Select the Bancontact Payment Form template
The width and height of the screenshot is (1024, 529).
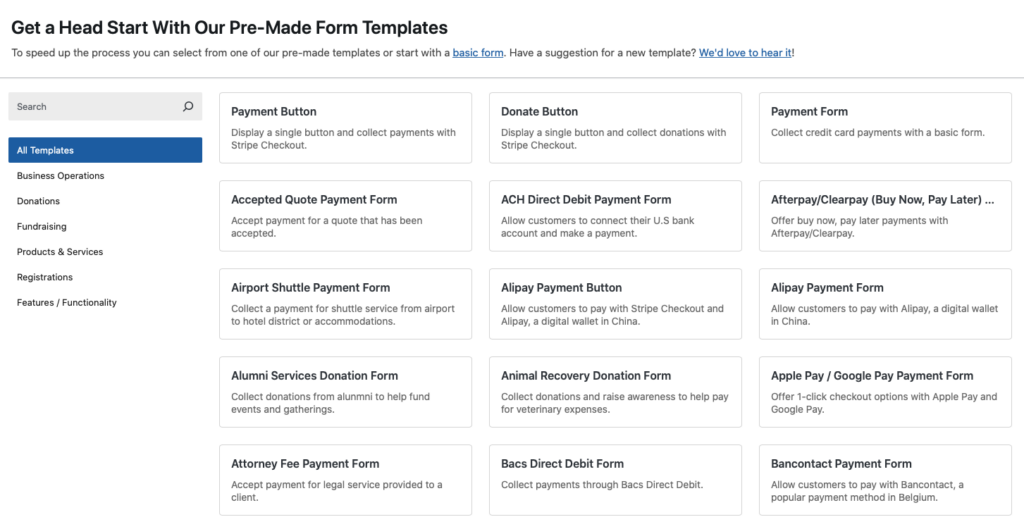[x=884, y=479]
